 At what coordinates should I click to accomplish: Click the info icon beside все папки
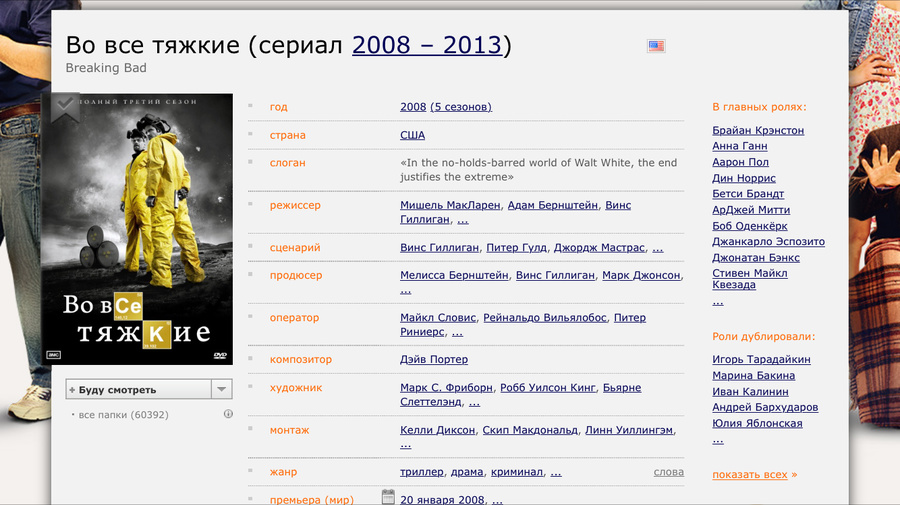(x=228, y=414)
